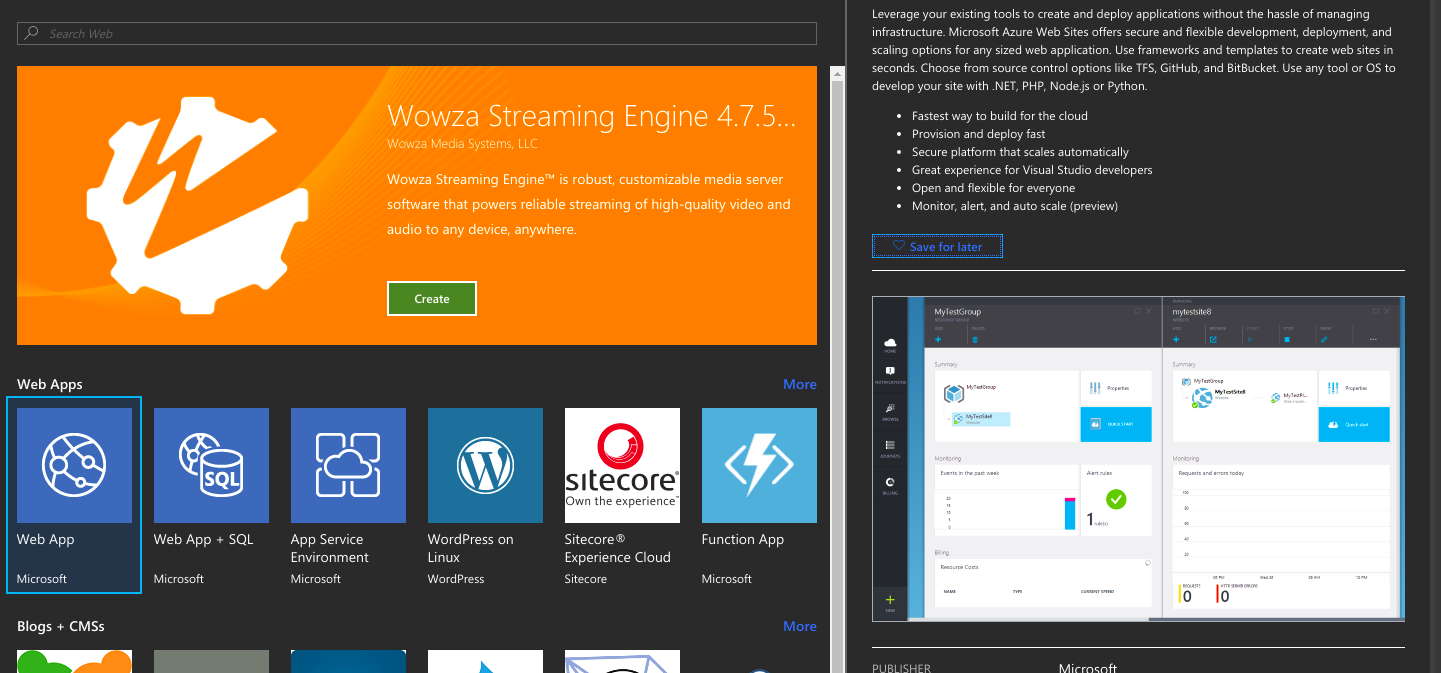The image size is (1441, 673).
Task: Open the Function App icon
Action: click(x=759, y=465)
